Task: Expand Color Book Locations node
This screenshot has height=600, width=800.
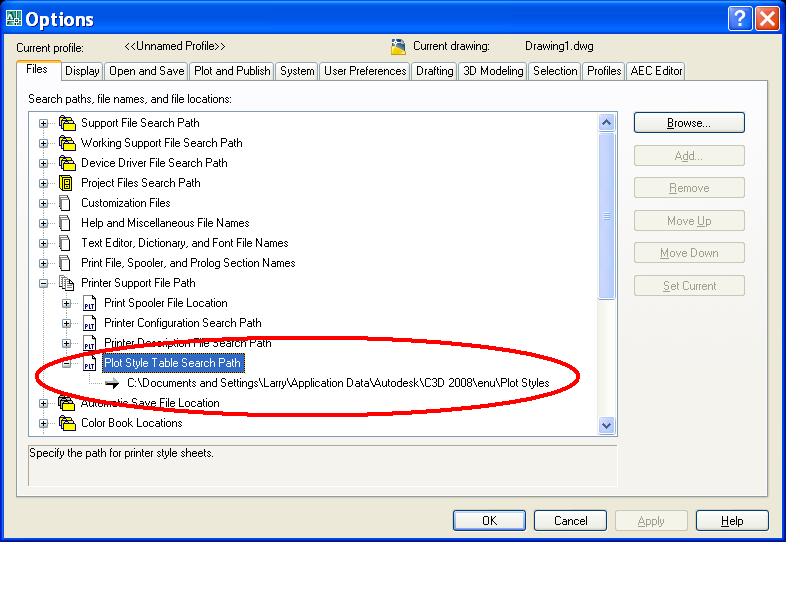Action: coord(43,423)
